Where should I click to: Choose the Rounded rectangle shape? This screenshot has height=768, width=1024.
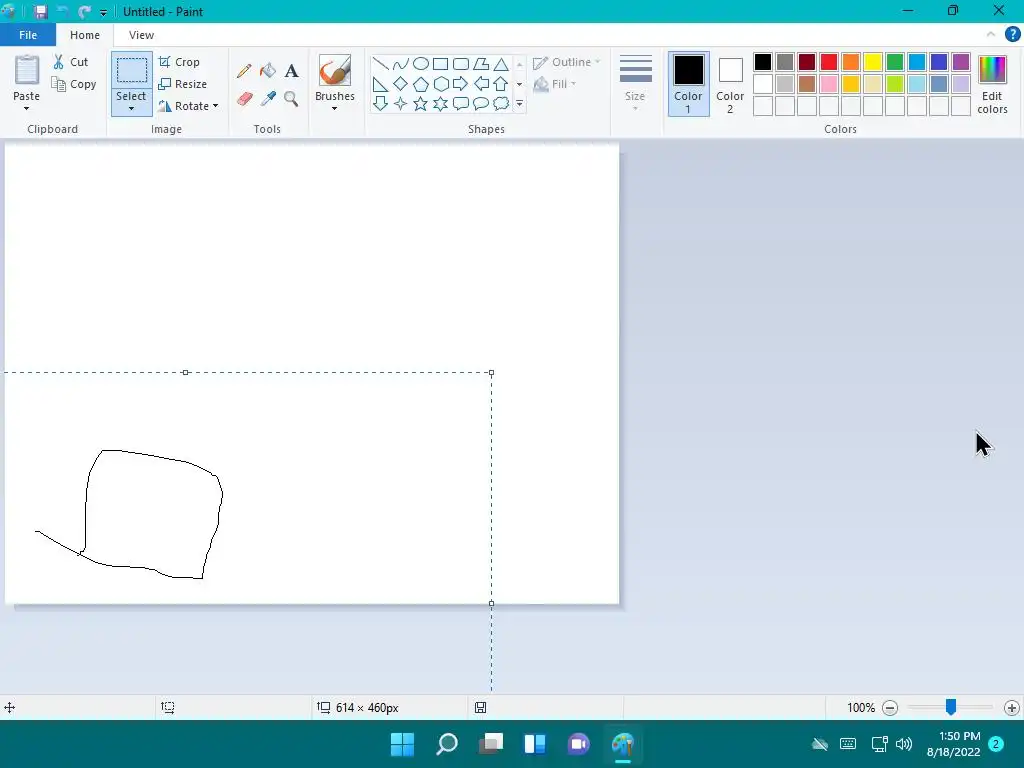461,63
